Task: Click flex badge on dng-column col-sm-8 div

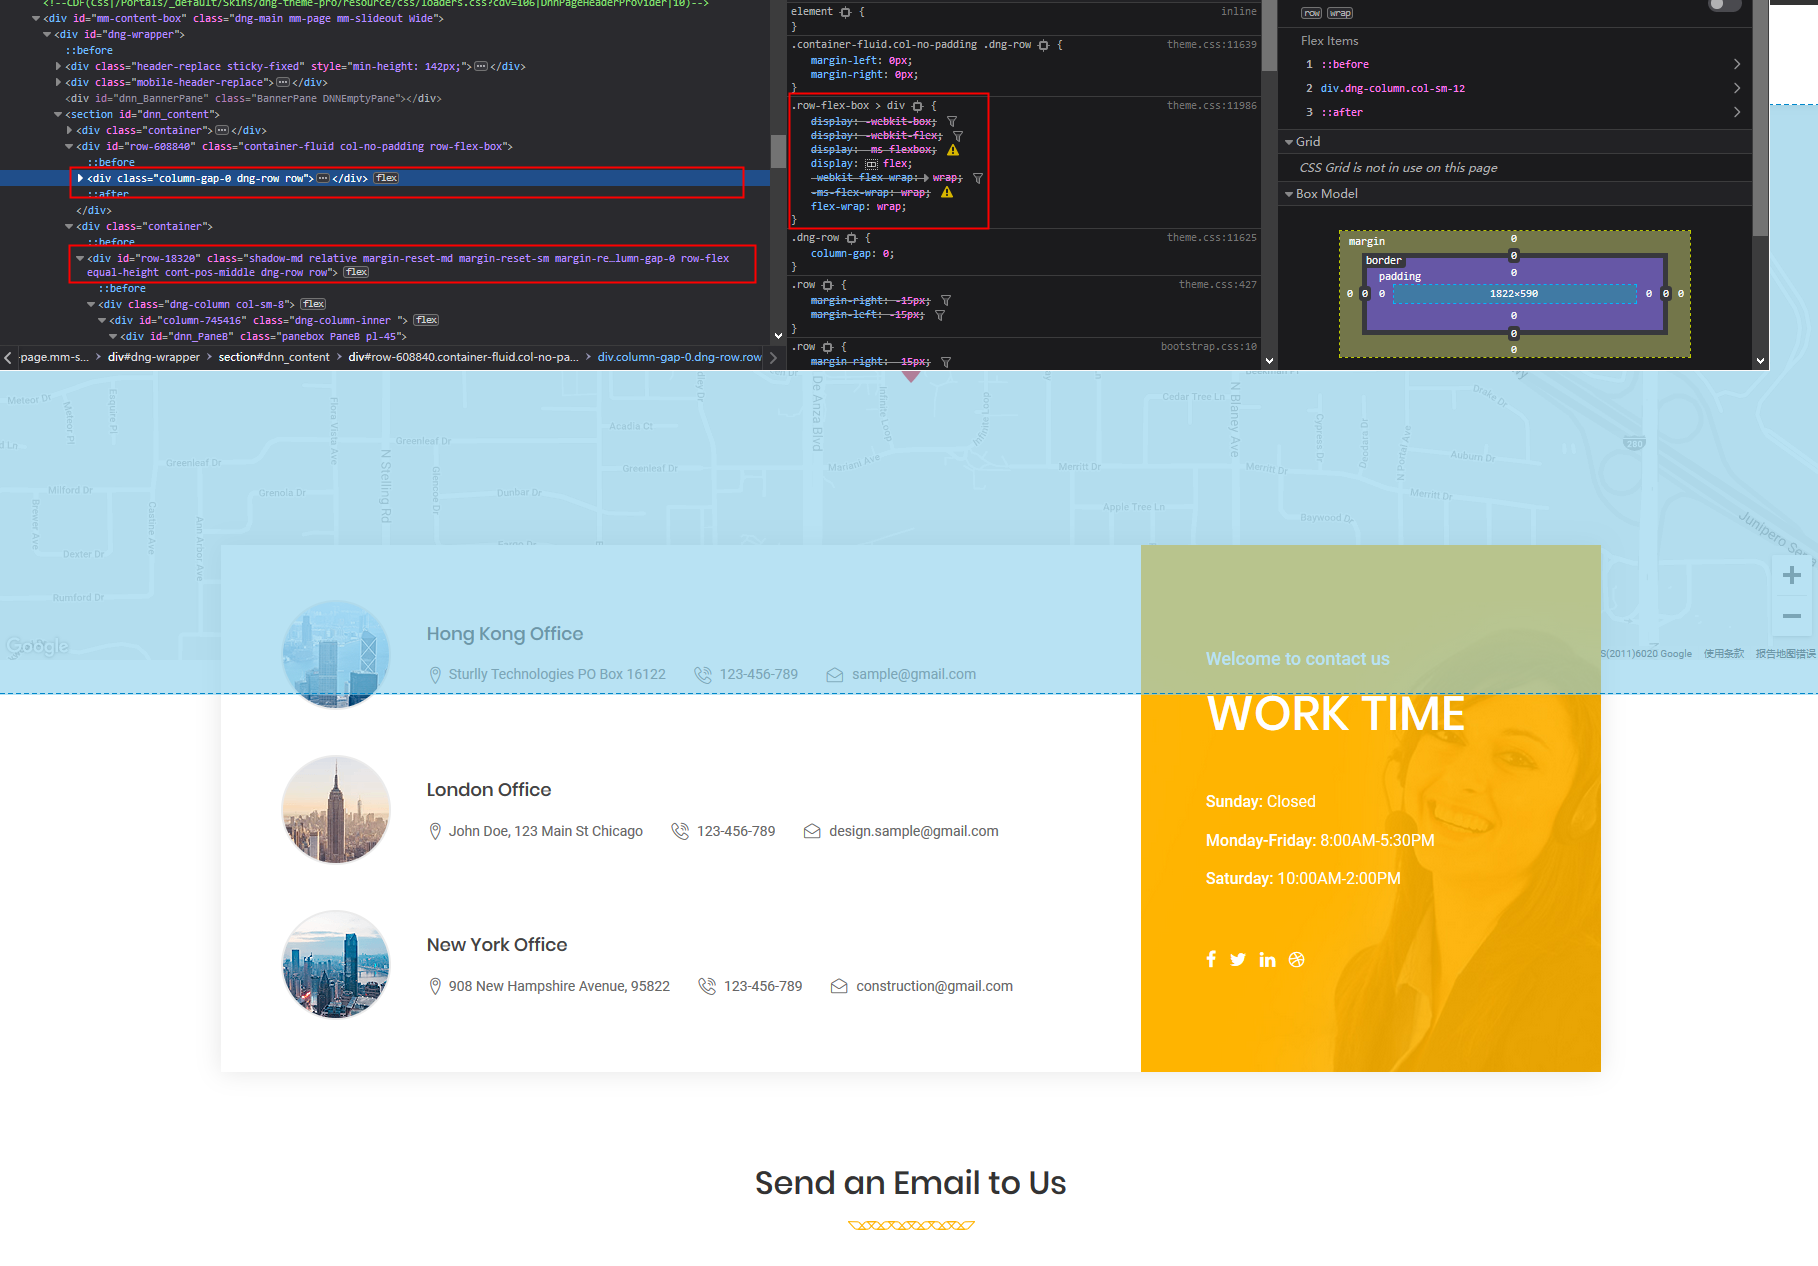Action: [314, 304]
